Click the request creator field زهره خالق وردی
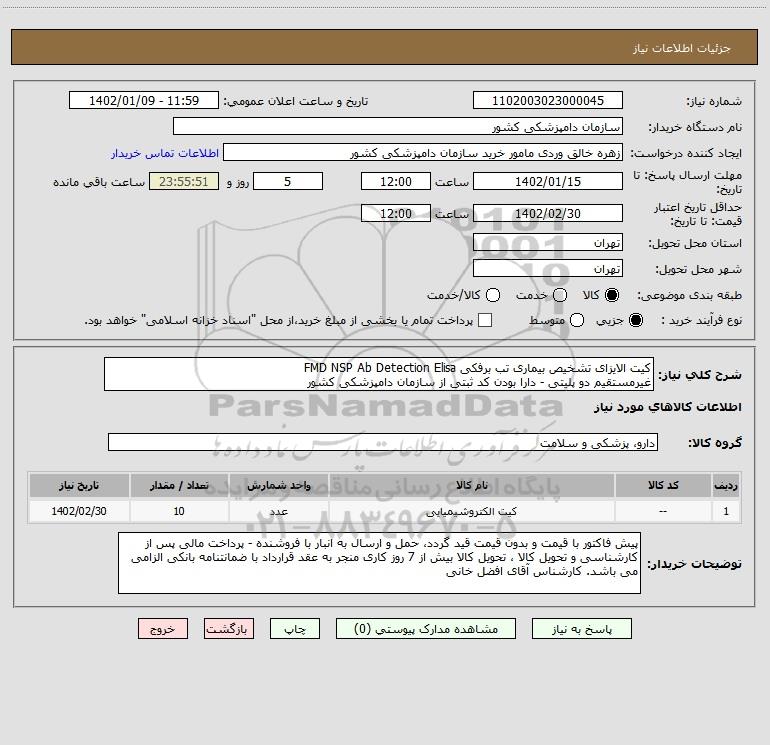Viewport: 770px width, 745px height. coord(423,153)
